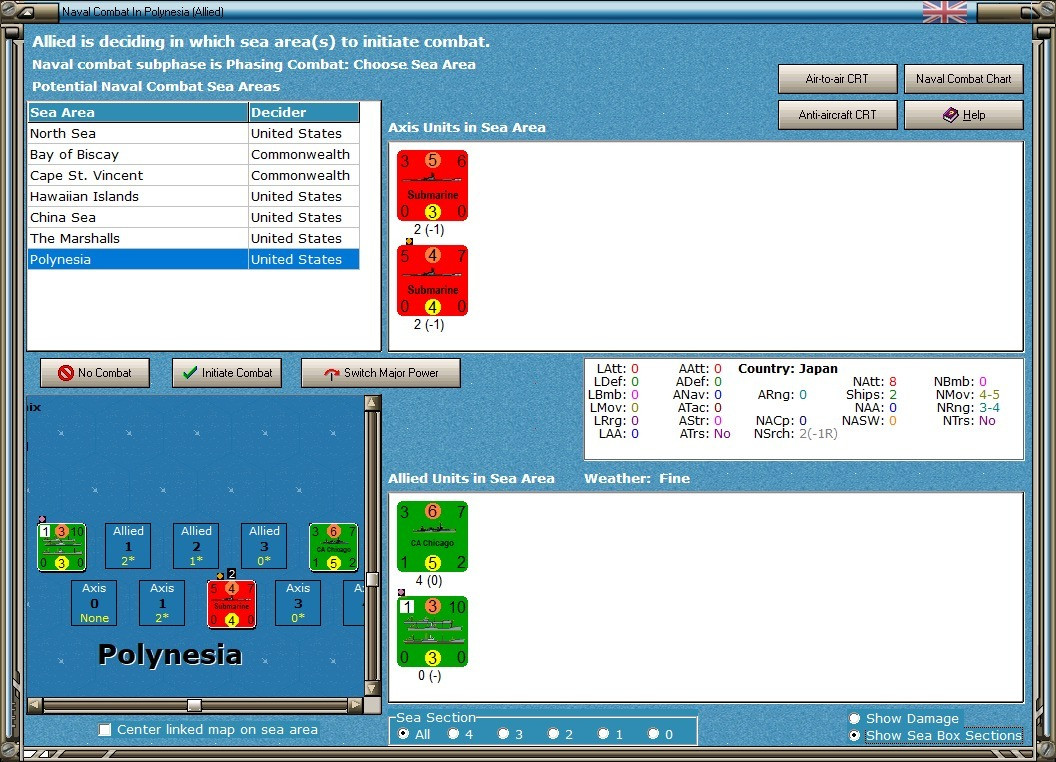Open the Air-to-air CRT chart
1056x762 pixels.
tap(837, 79)
